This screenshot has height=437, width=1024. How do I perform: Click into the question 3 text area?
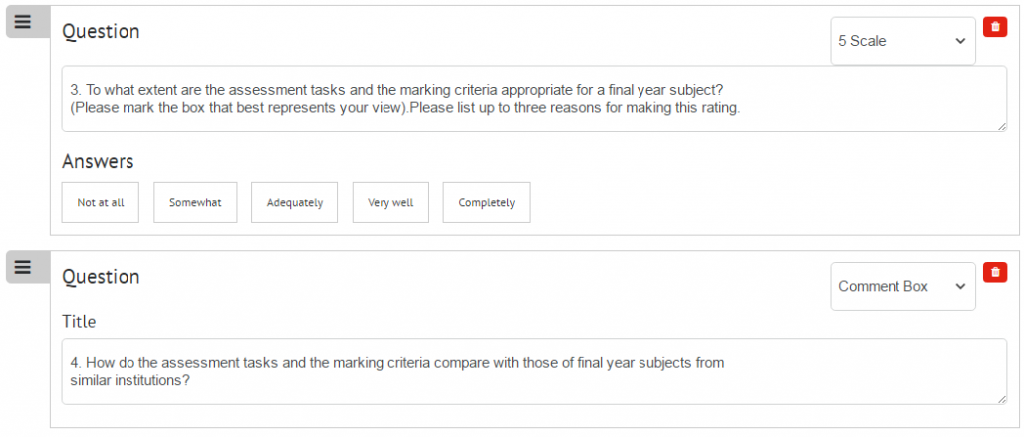pyautogui.click(x=534, y=99)
